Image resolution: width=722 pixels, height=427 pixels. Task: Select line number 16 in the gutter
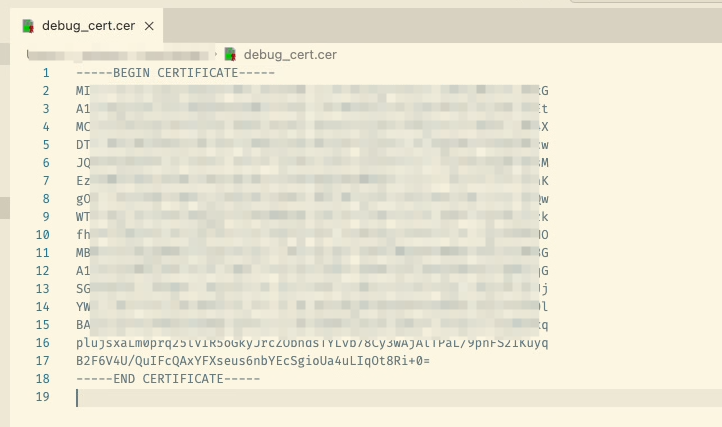pos(43,343)
